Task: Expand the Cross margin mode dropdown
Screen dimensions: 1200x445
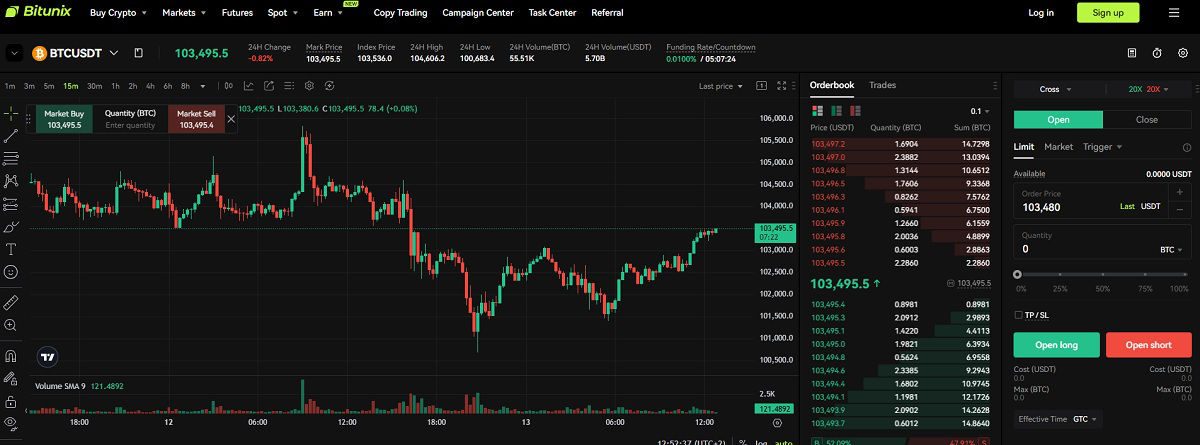Action: coord(1055,89)
